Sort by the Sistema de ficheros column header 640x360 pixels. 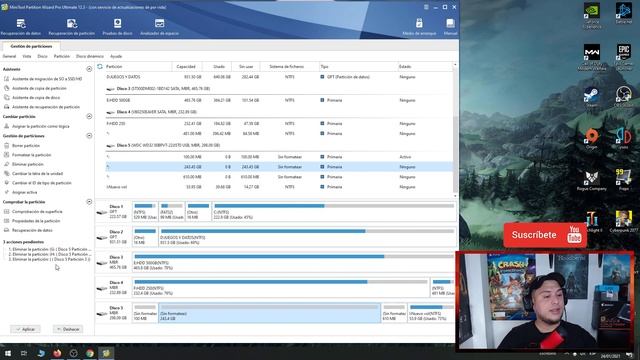tap(286, 67)
